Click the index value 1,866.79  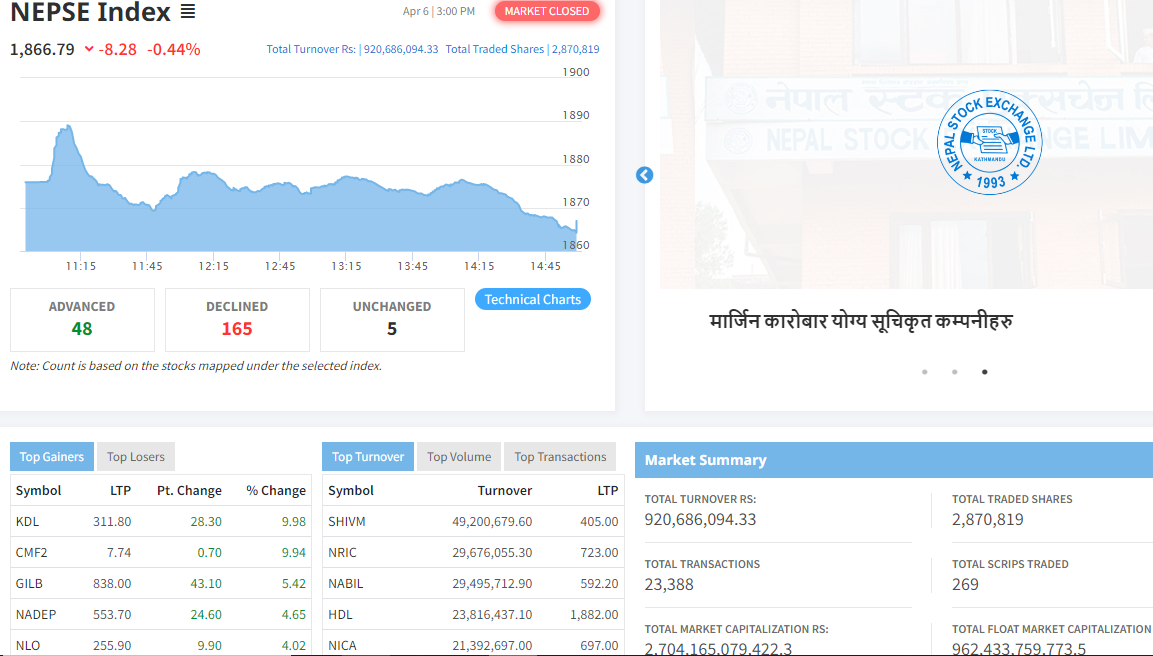coord(43,49)
